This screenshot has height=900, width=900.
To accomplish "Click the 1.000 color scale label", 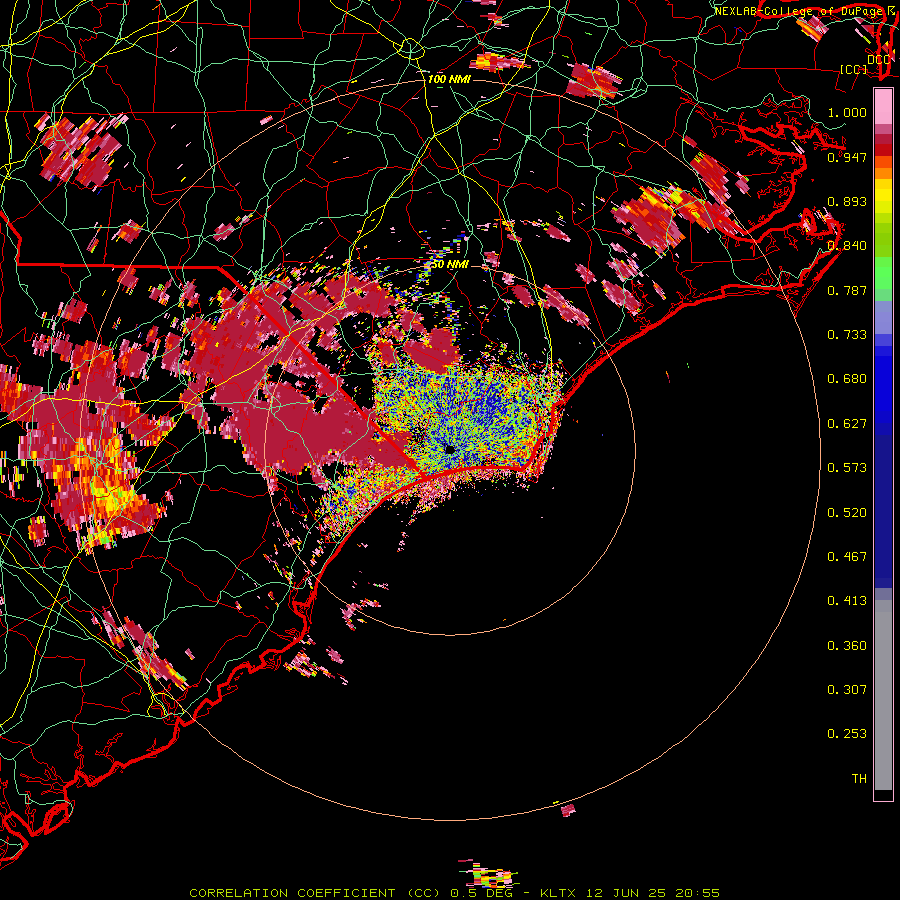I will click(847, 112).
